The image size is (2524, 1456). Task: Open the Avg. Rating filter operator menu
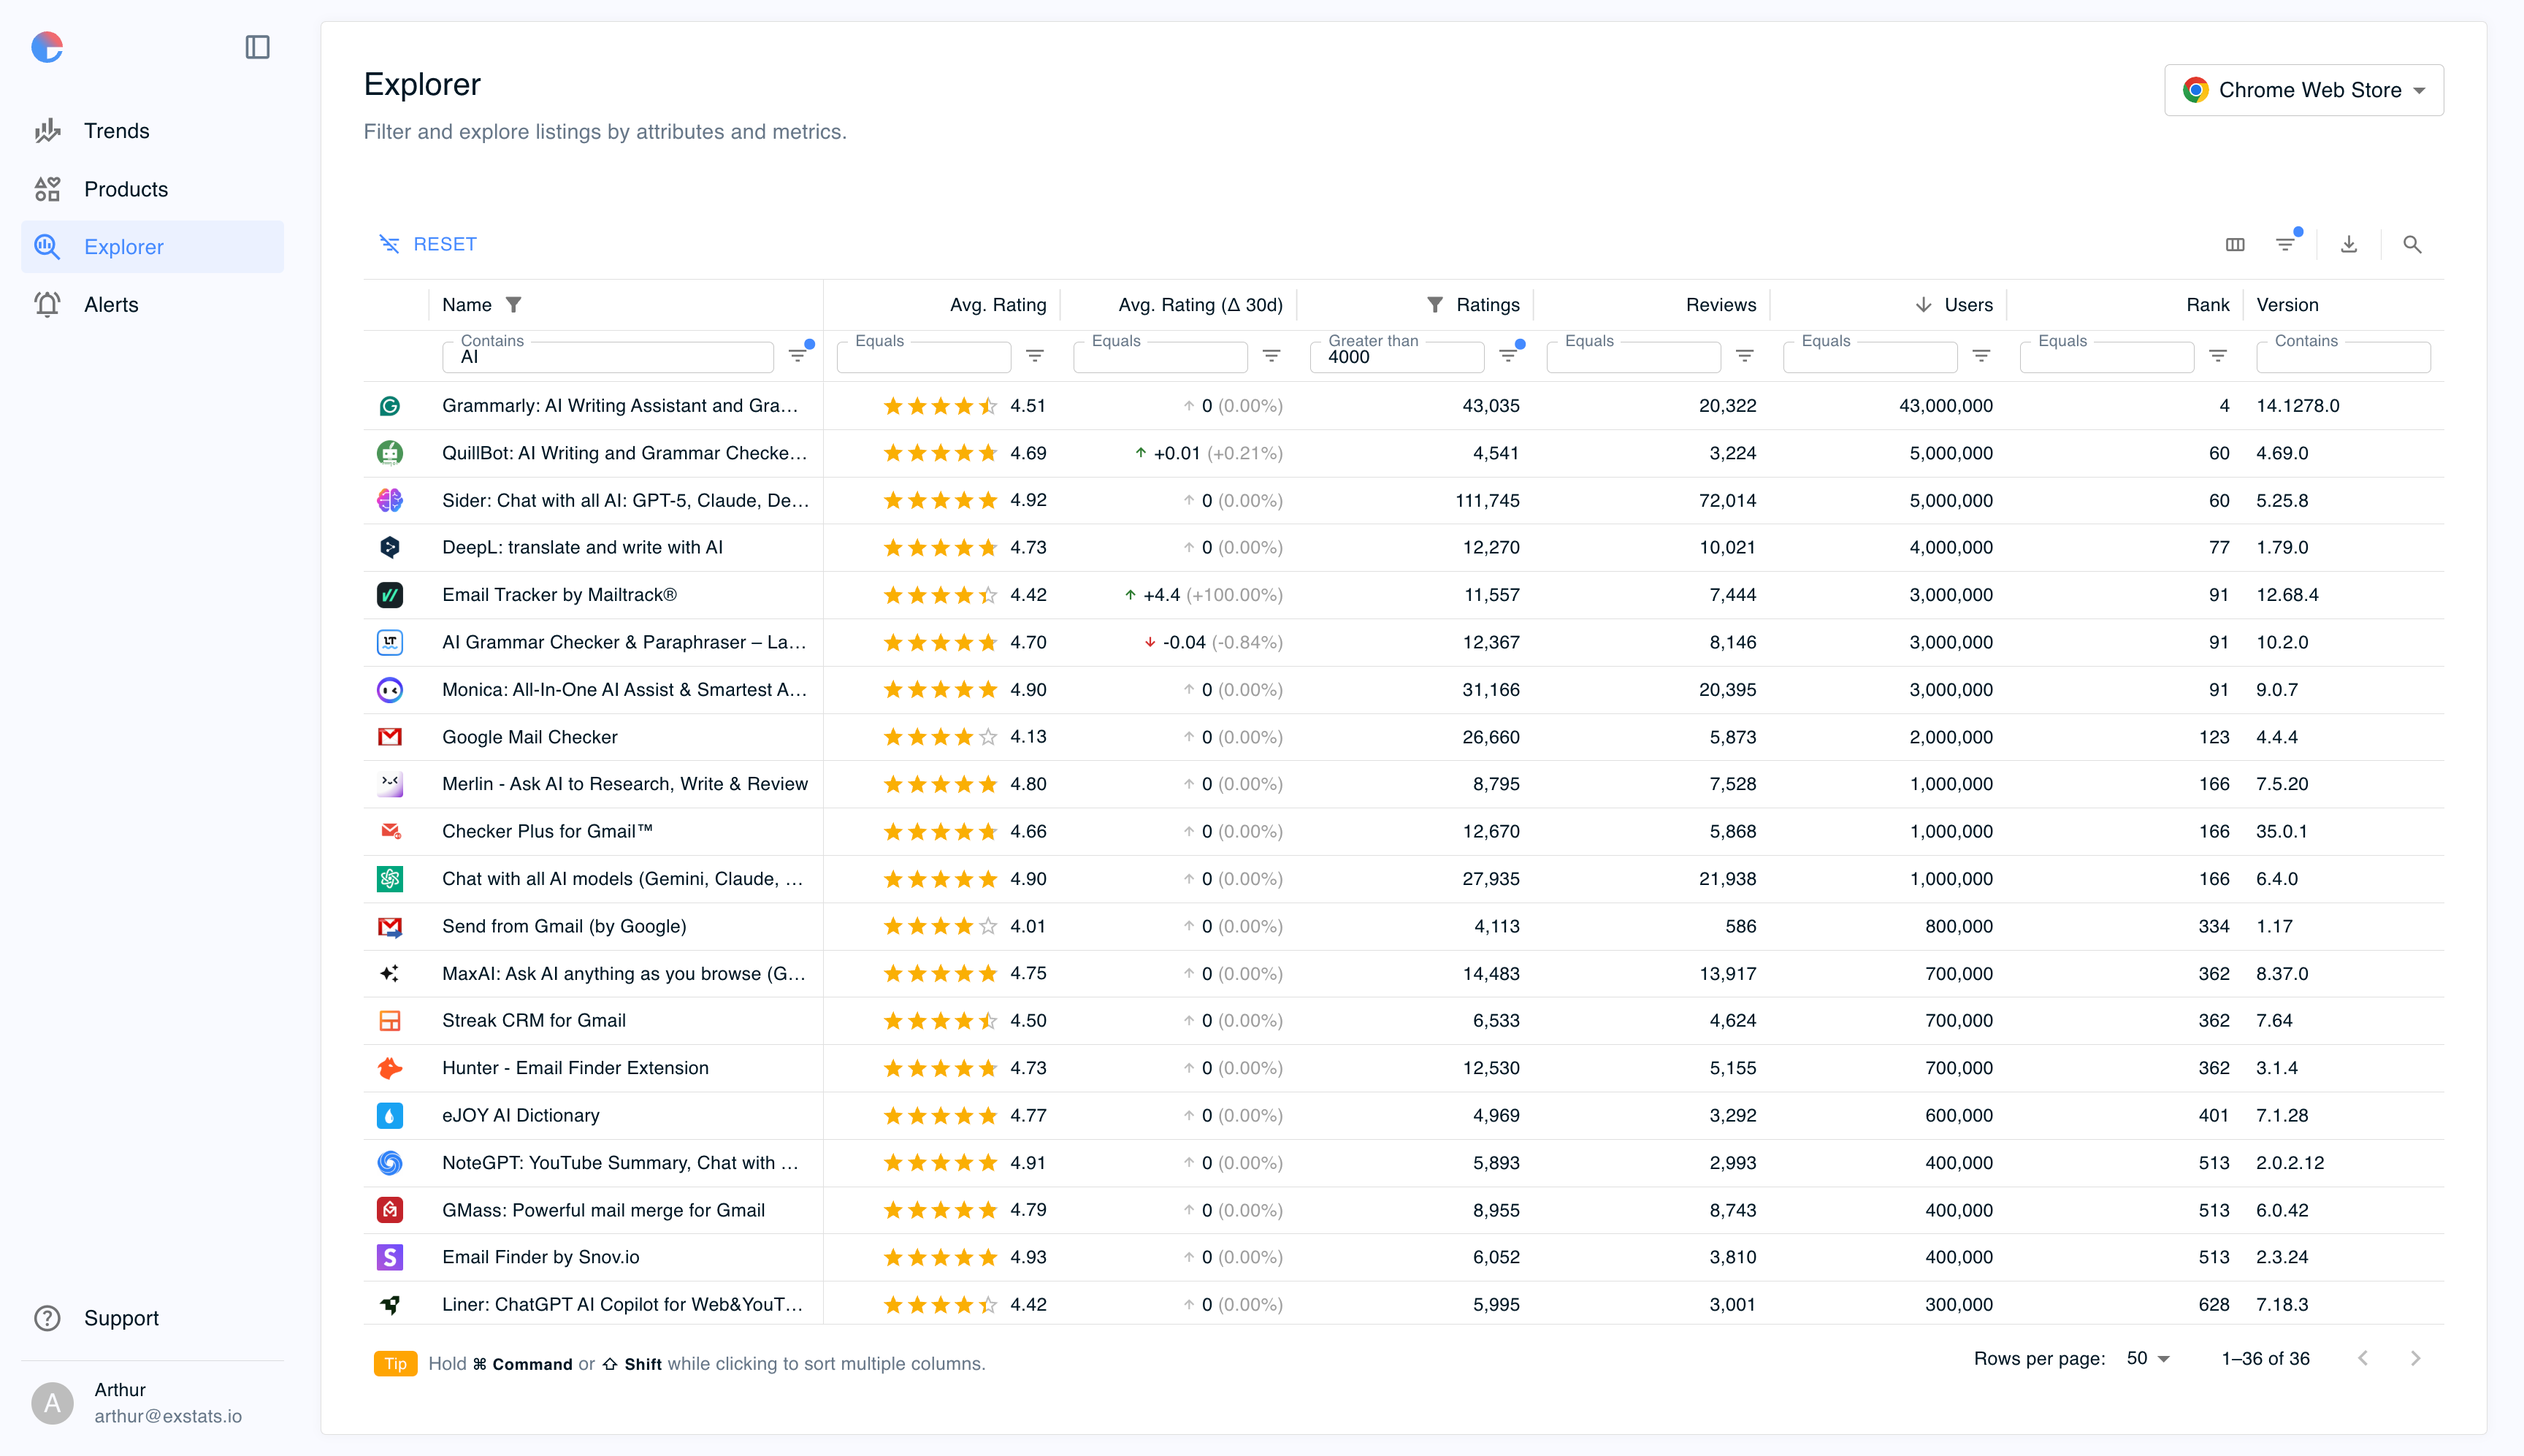(1035, 356)
